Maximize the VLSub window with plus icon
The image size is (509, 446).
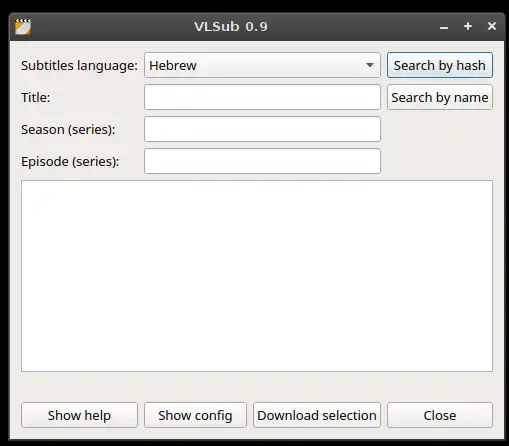point(468,26)
